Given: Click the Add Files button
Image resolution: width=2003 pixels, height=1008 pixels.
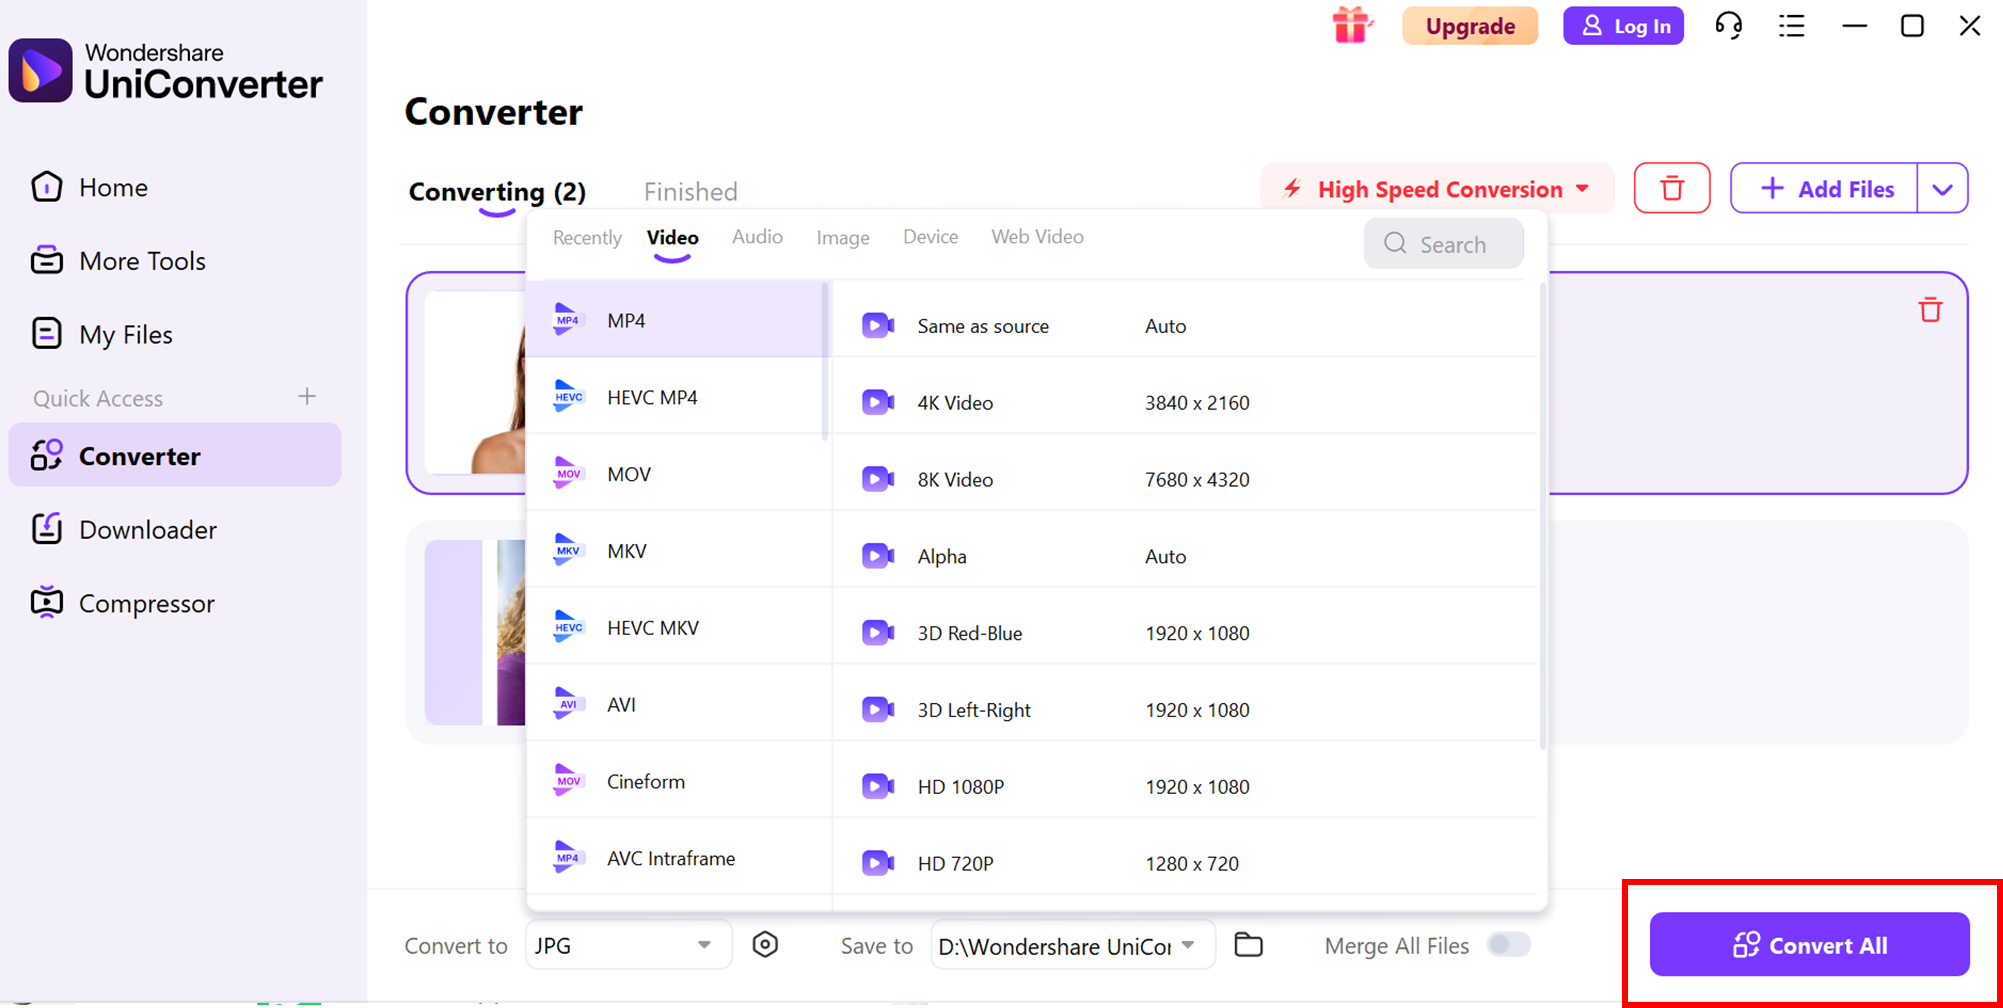Looking at the screenshot, I should [x=1825, y=188].
